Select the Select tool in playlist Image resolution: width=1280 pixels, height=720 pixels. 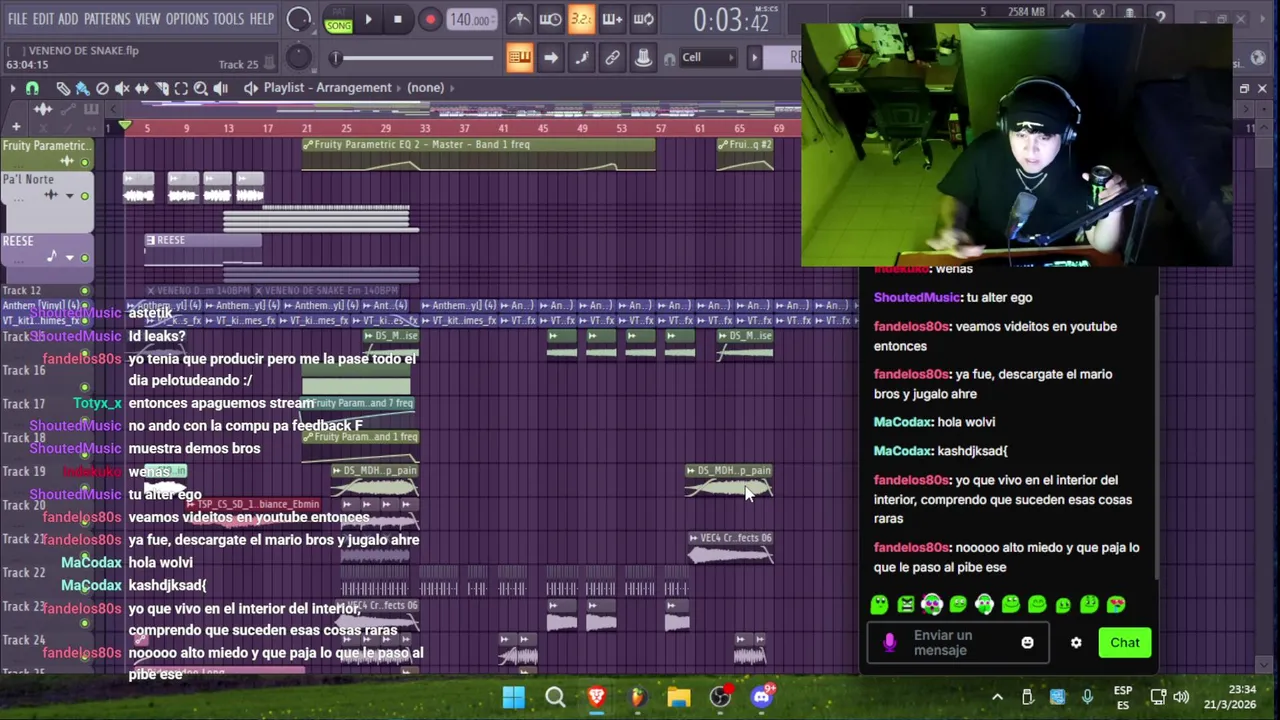181,88
